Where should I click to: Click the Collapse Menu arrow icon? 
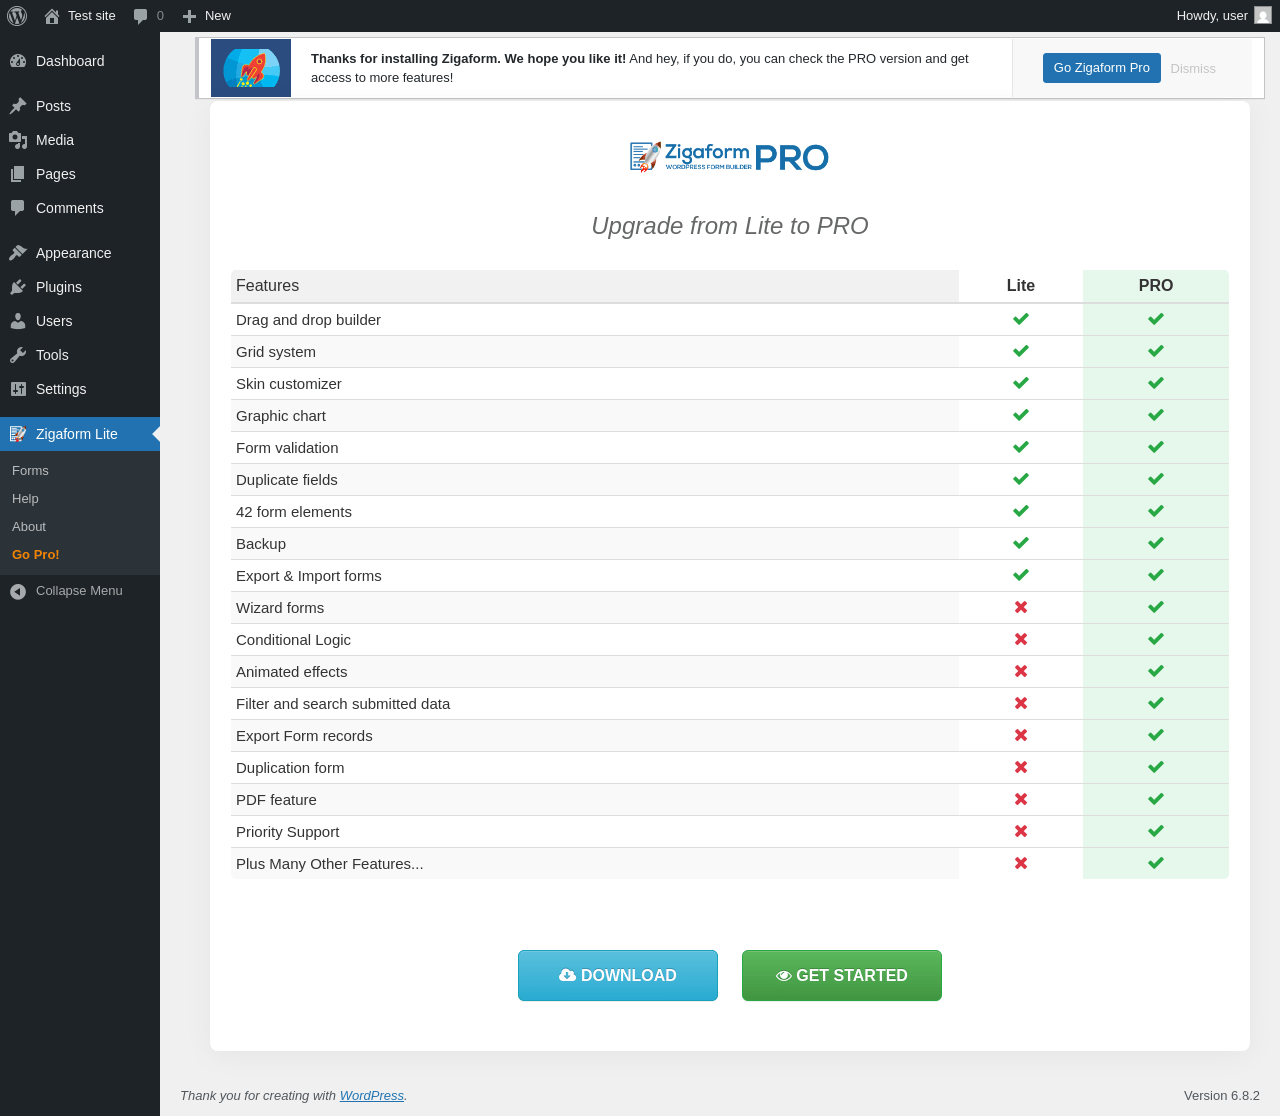pos(18,592)
